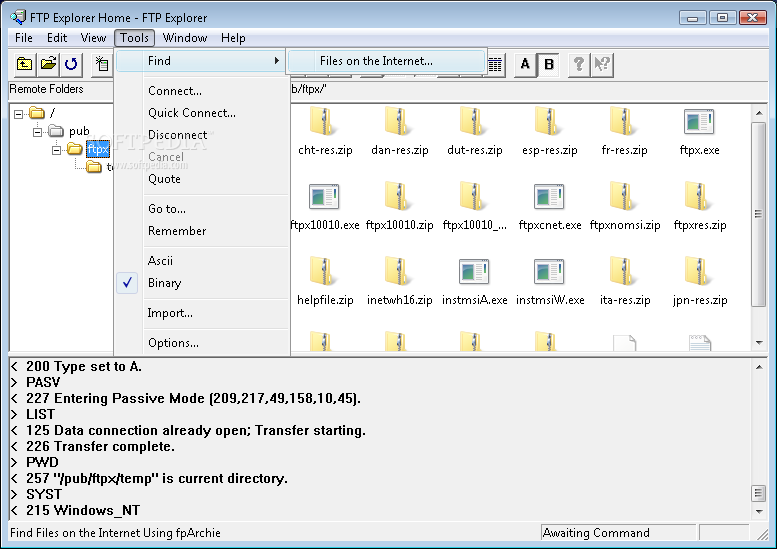The height and width of the screenshot is (549, 777).
Task: Select the pub folder in tree
Action: pyautogui.click(x=69, y=131)
